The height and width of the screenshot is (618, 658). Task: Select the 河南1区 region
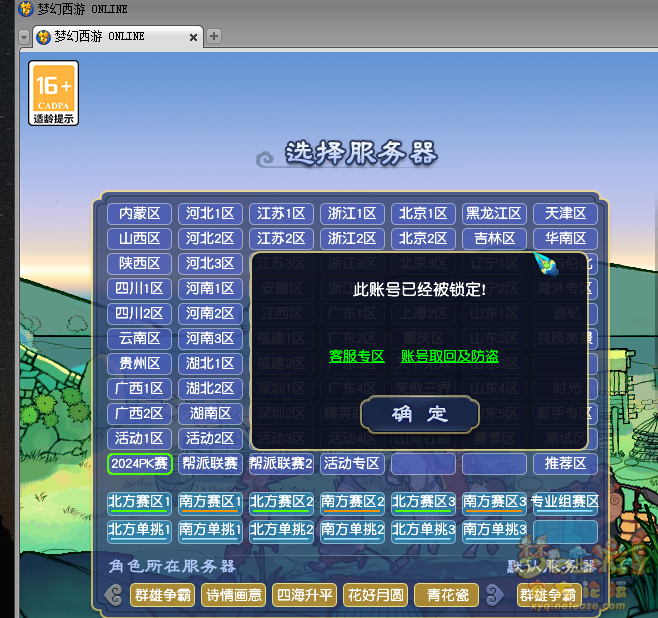(x=210, y=289)
